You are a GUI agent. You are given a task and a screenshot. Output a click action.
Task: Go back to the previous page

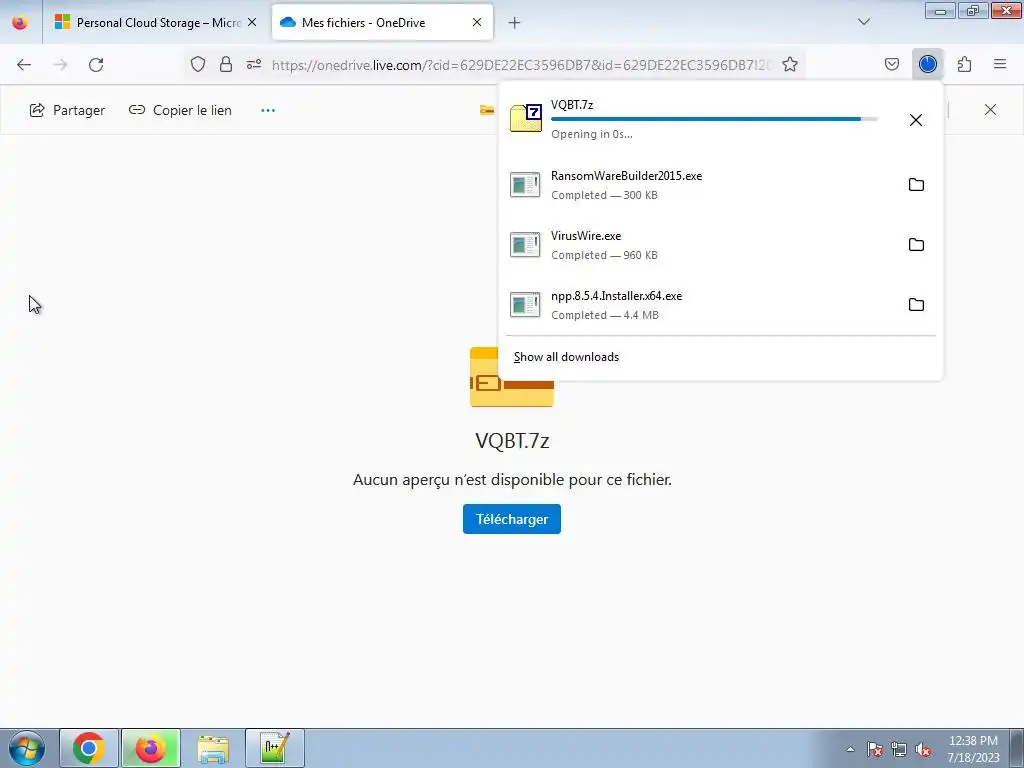[x=24, y=64]
